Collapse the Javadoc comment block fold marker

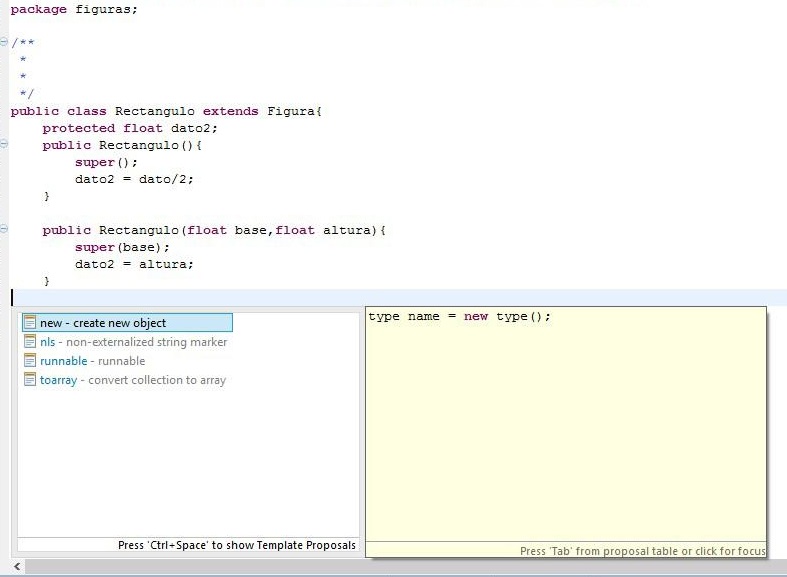4,43
